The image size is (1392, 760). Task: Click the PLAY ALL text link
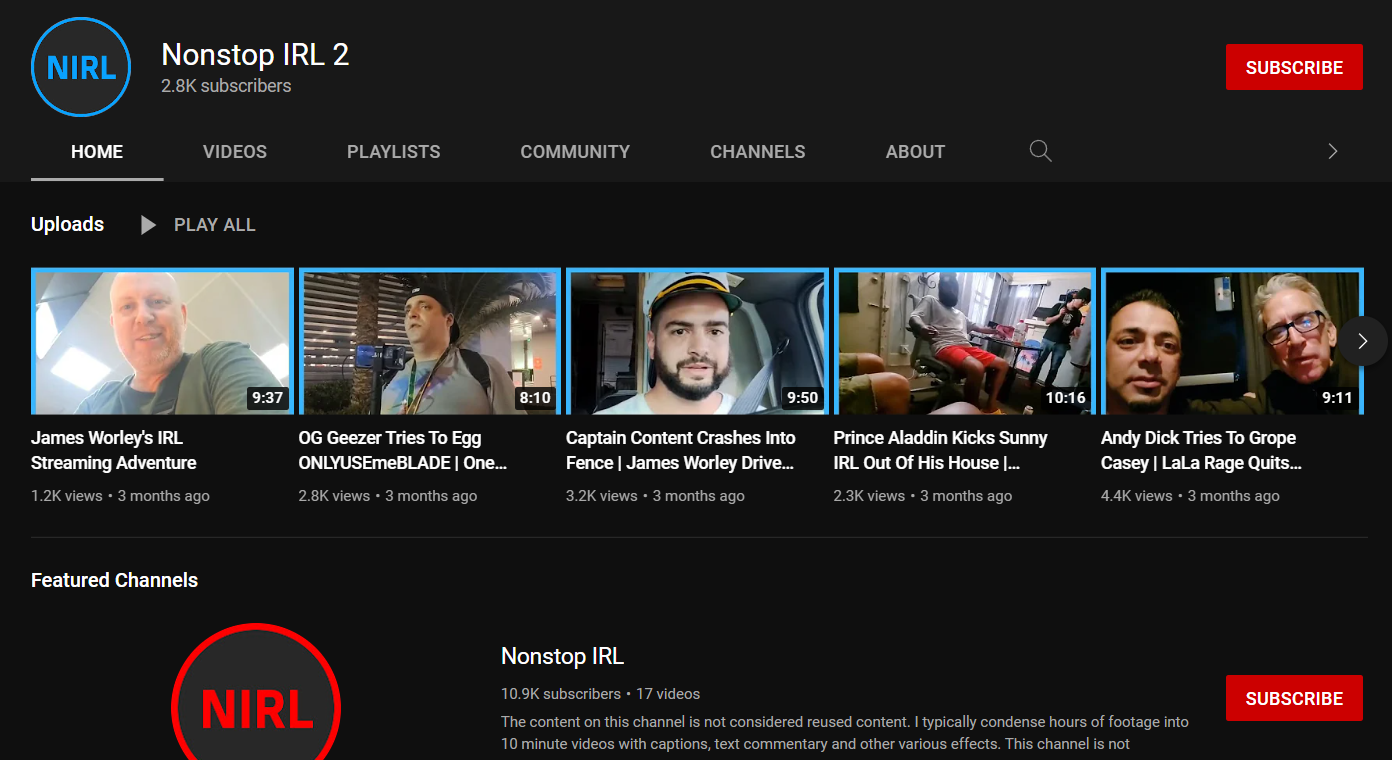click(215, 225)
